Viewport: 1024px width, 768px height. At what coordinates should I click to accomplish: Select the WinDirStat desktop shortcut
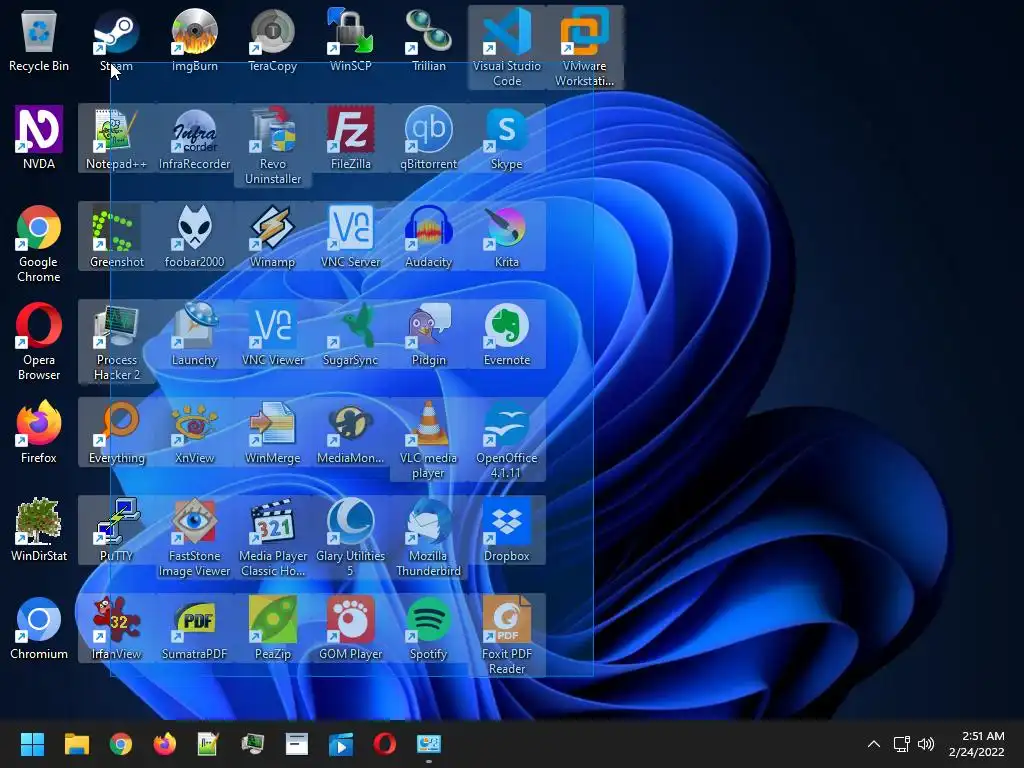click(x=39, y=530)
